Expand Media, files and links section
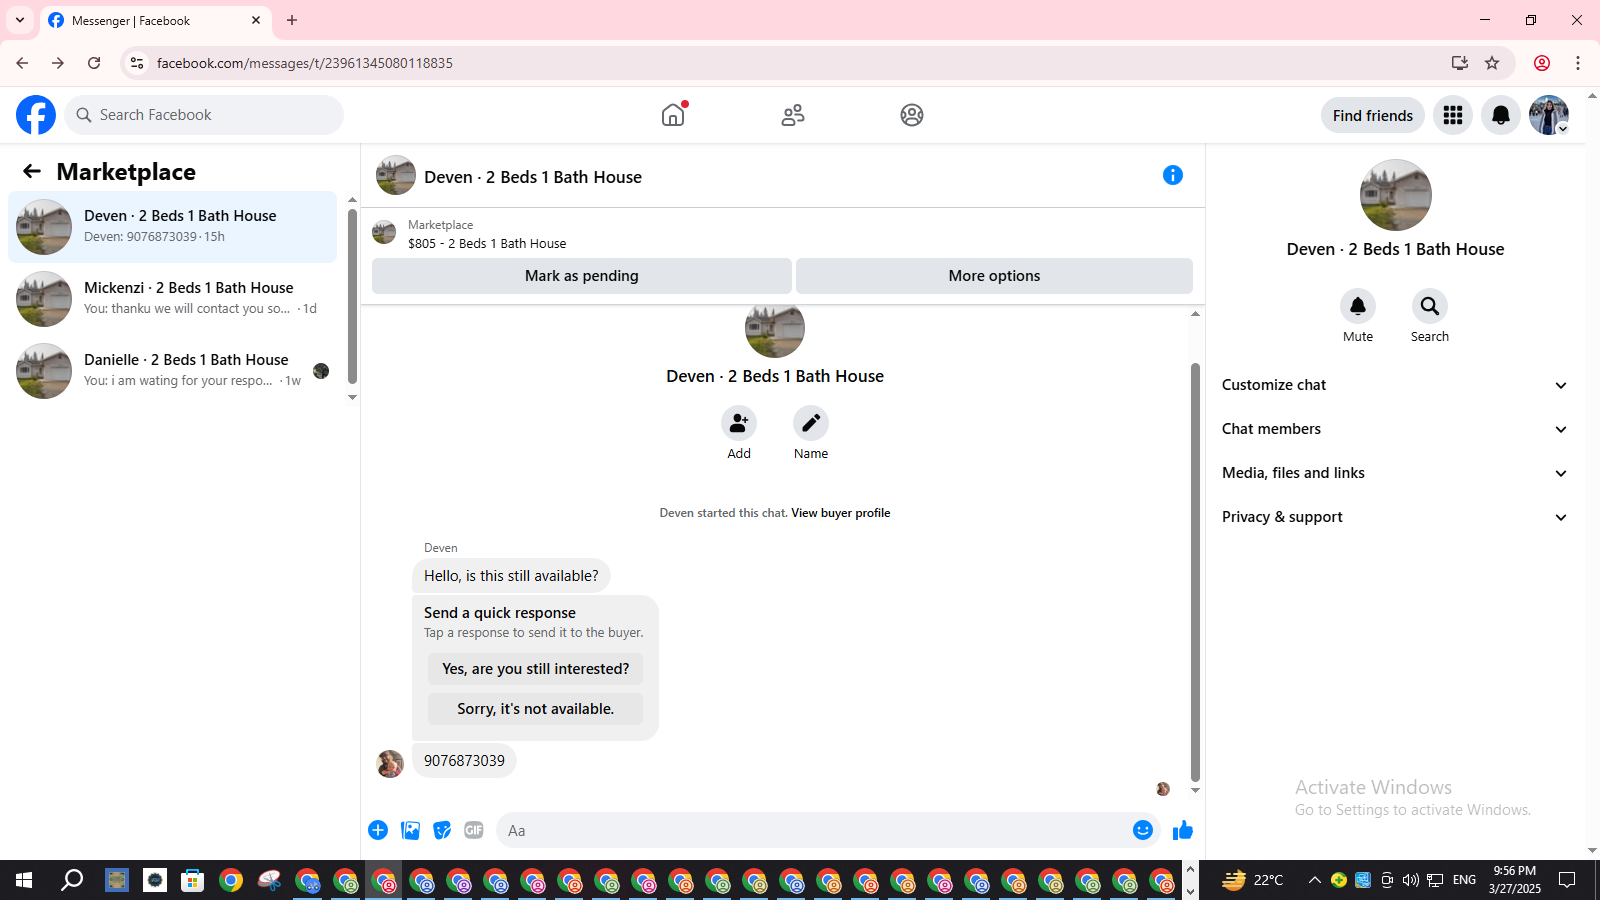 pyautogui.click(x=1394, y=473)
